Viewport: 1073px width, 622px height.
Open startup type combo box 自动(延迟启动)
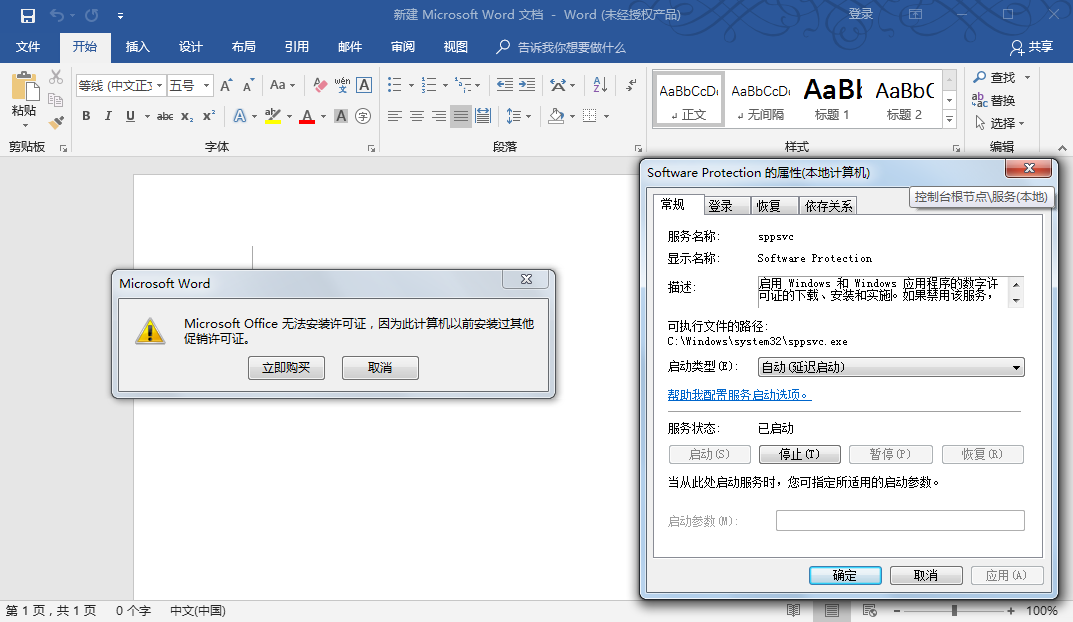(x=891, y=367)
